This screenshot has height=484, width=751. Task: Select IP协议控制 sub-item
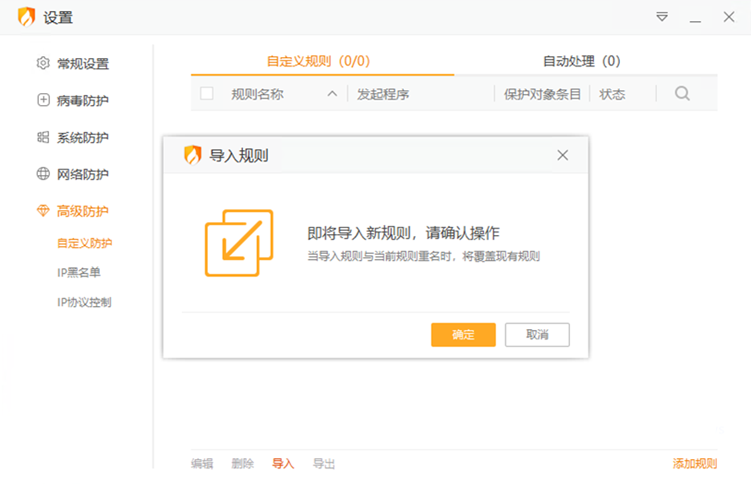[x=84, y=302]
